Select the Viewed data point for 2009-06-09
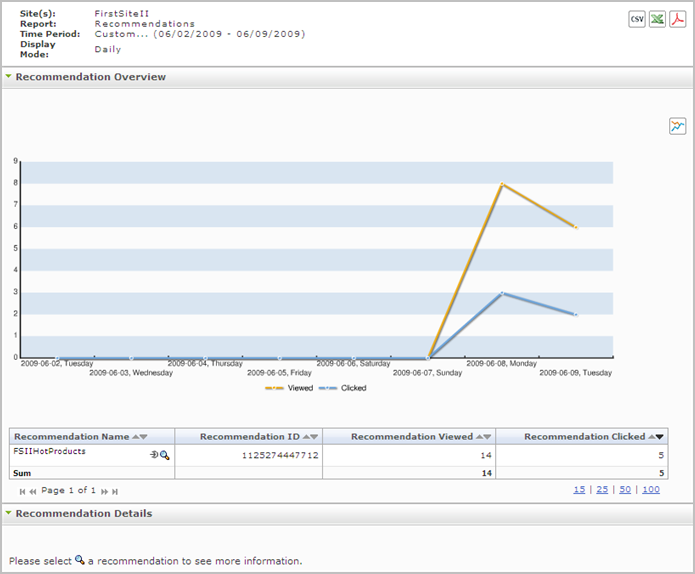The width and height of the screenshot is (695, 574). [576, 227]
